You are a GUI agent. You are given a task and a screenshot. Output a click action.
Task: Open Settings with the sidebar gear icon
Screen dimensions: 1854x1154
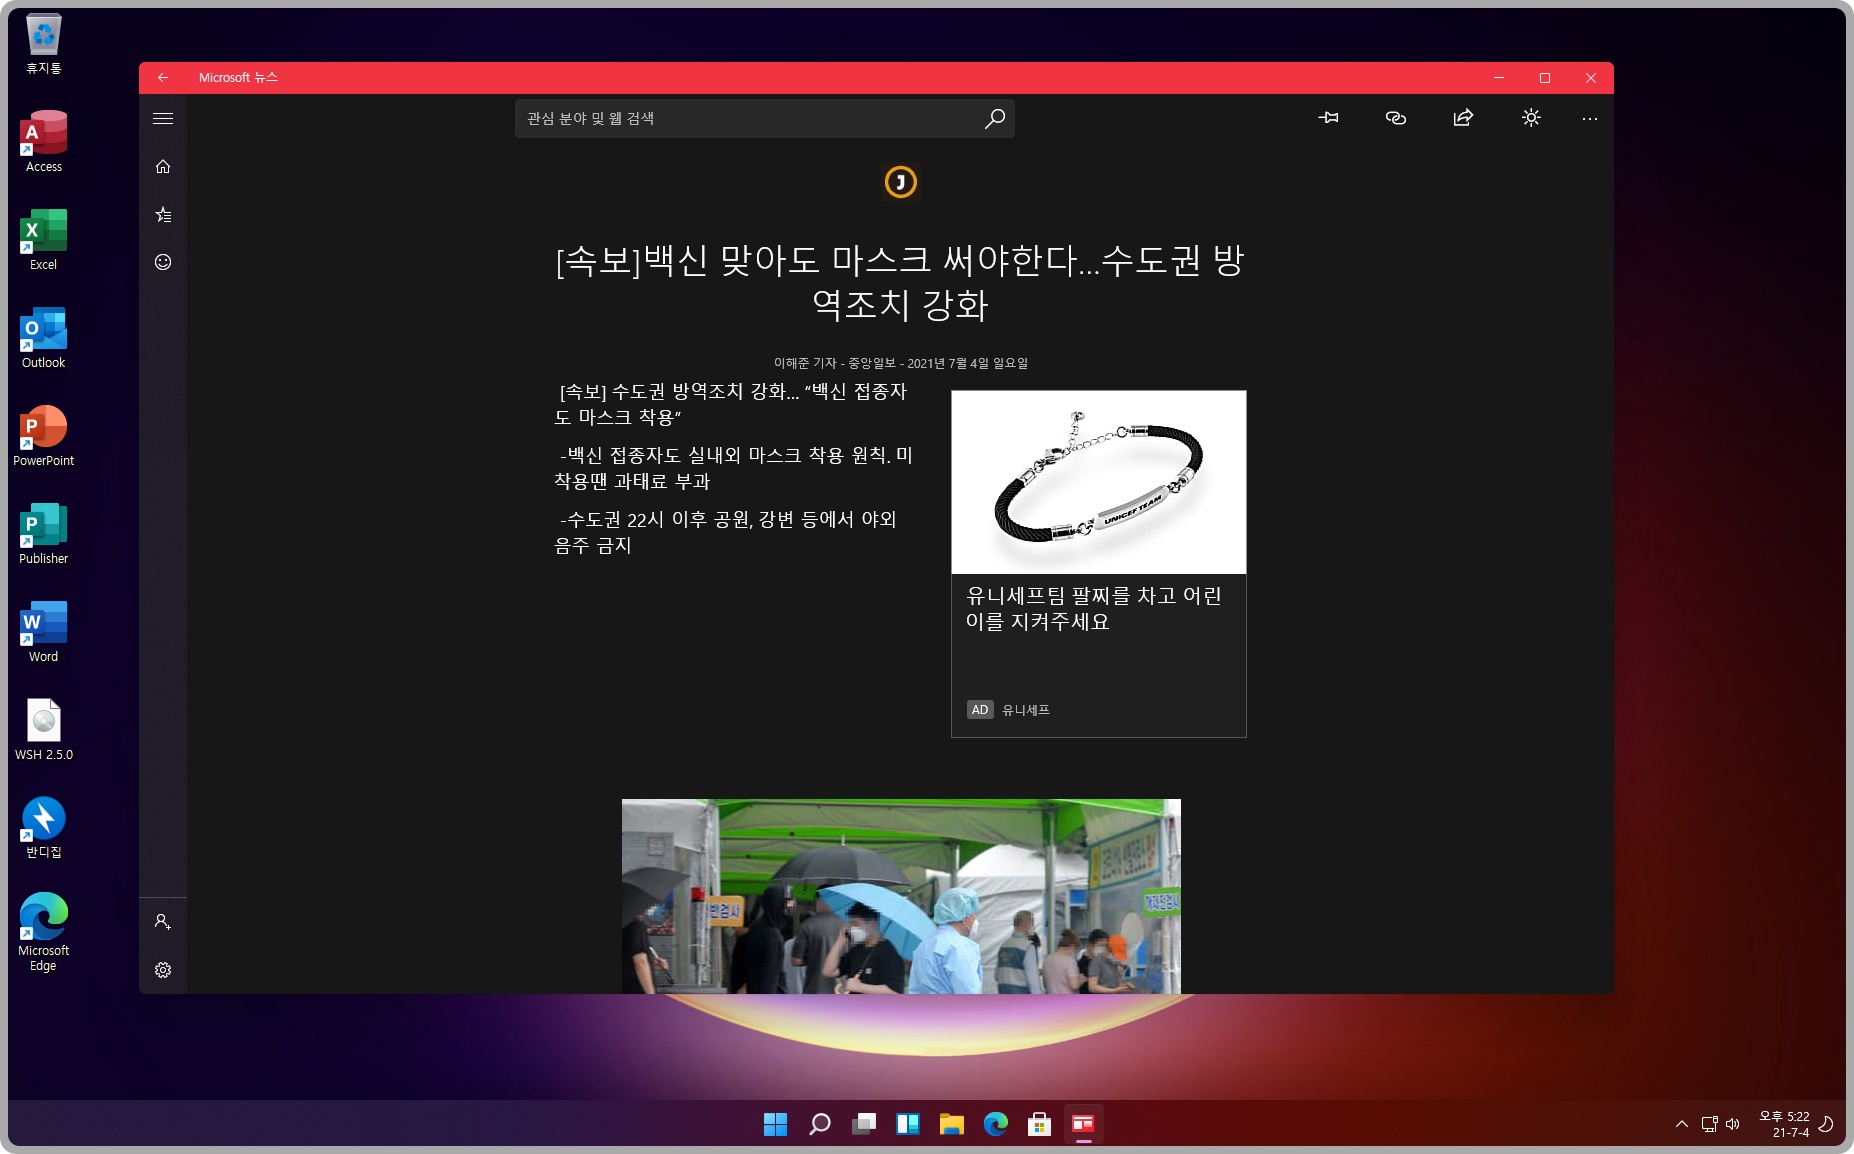tap(163, 969)
